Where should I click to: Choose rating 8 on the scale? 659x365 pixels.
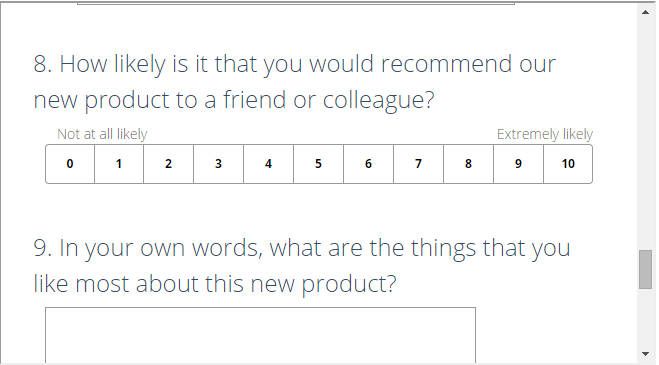[469, 164]
